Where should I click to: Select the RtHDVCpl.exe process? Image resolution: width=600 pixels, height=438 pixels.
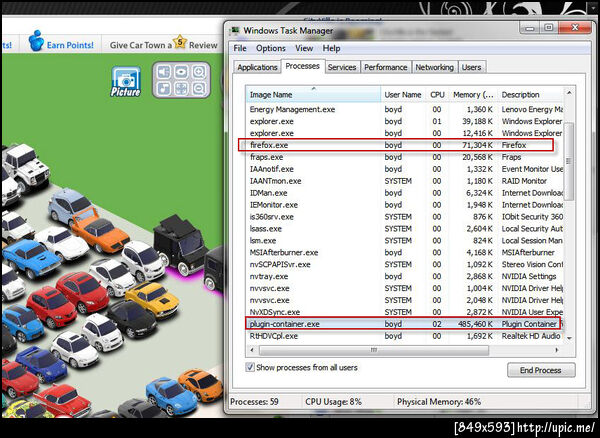pyautogui.click(x=404, y=336)
